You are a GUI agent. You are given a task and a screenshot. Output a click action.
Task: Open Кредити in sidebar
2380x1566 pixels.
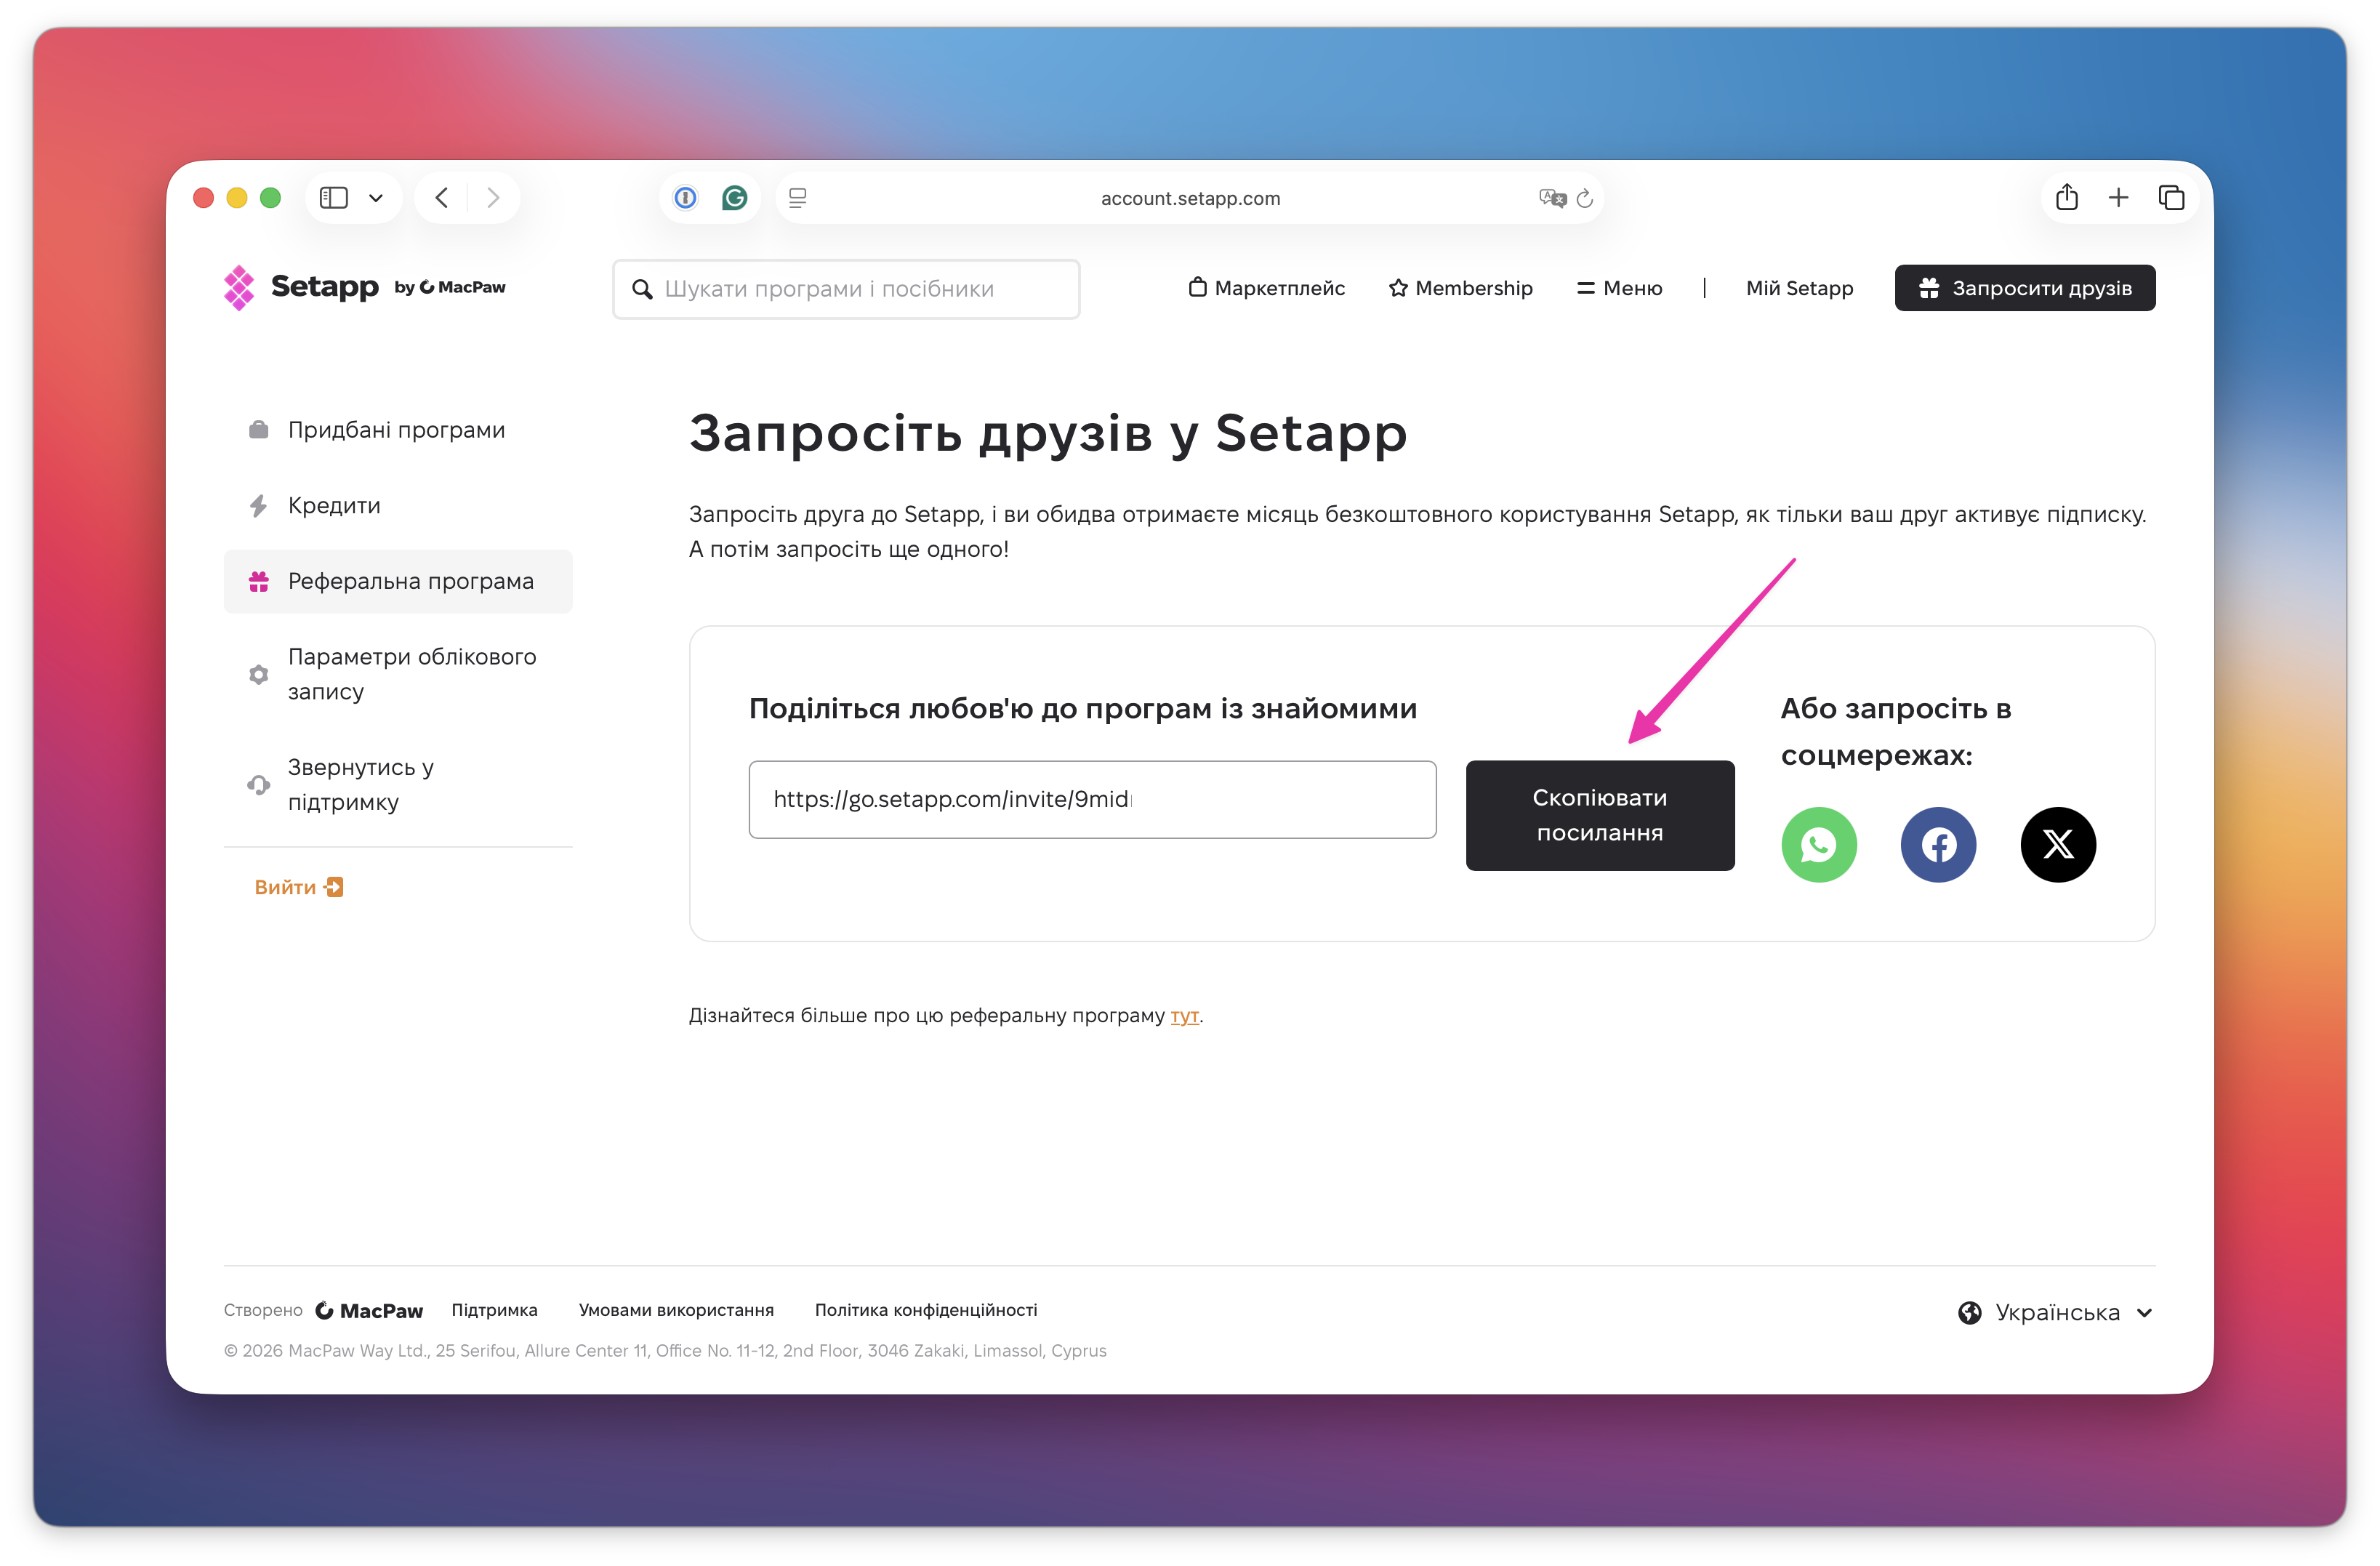click(398, 506)
